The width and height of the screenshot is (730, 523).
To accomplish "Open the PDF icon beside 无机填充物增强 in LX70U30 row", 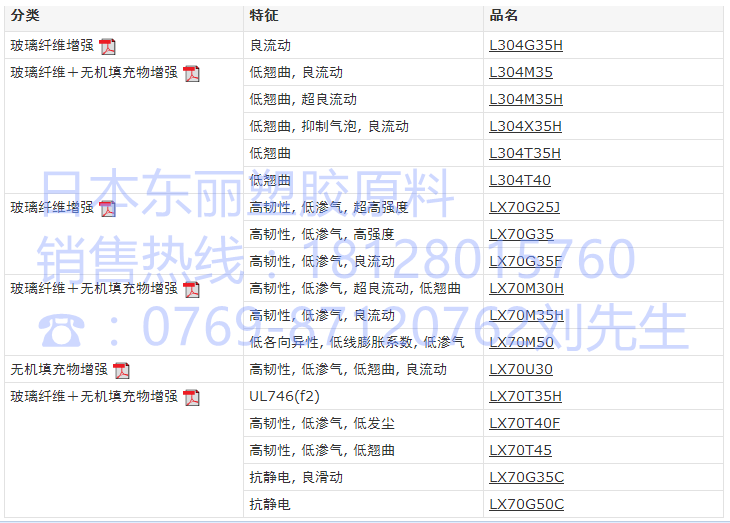I will click(122, 370).
